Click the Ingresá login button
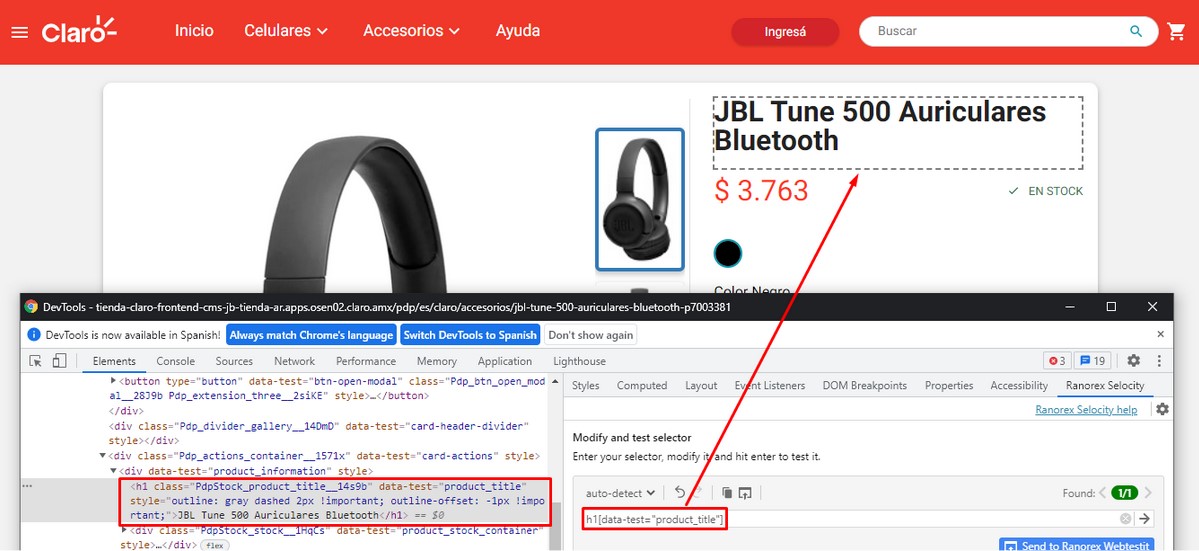The height and width of the screenshot is (551, 1199). [x=785, y=32]
